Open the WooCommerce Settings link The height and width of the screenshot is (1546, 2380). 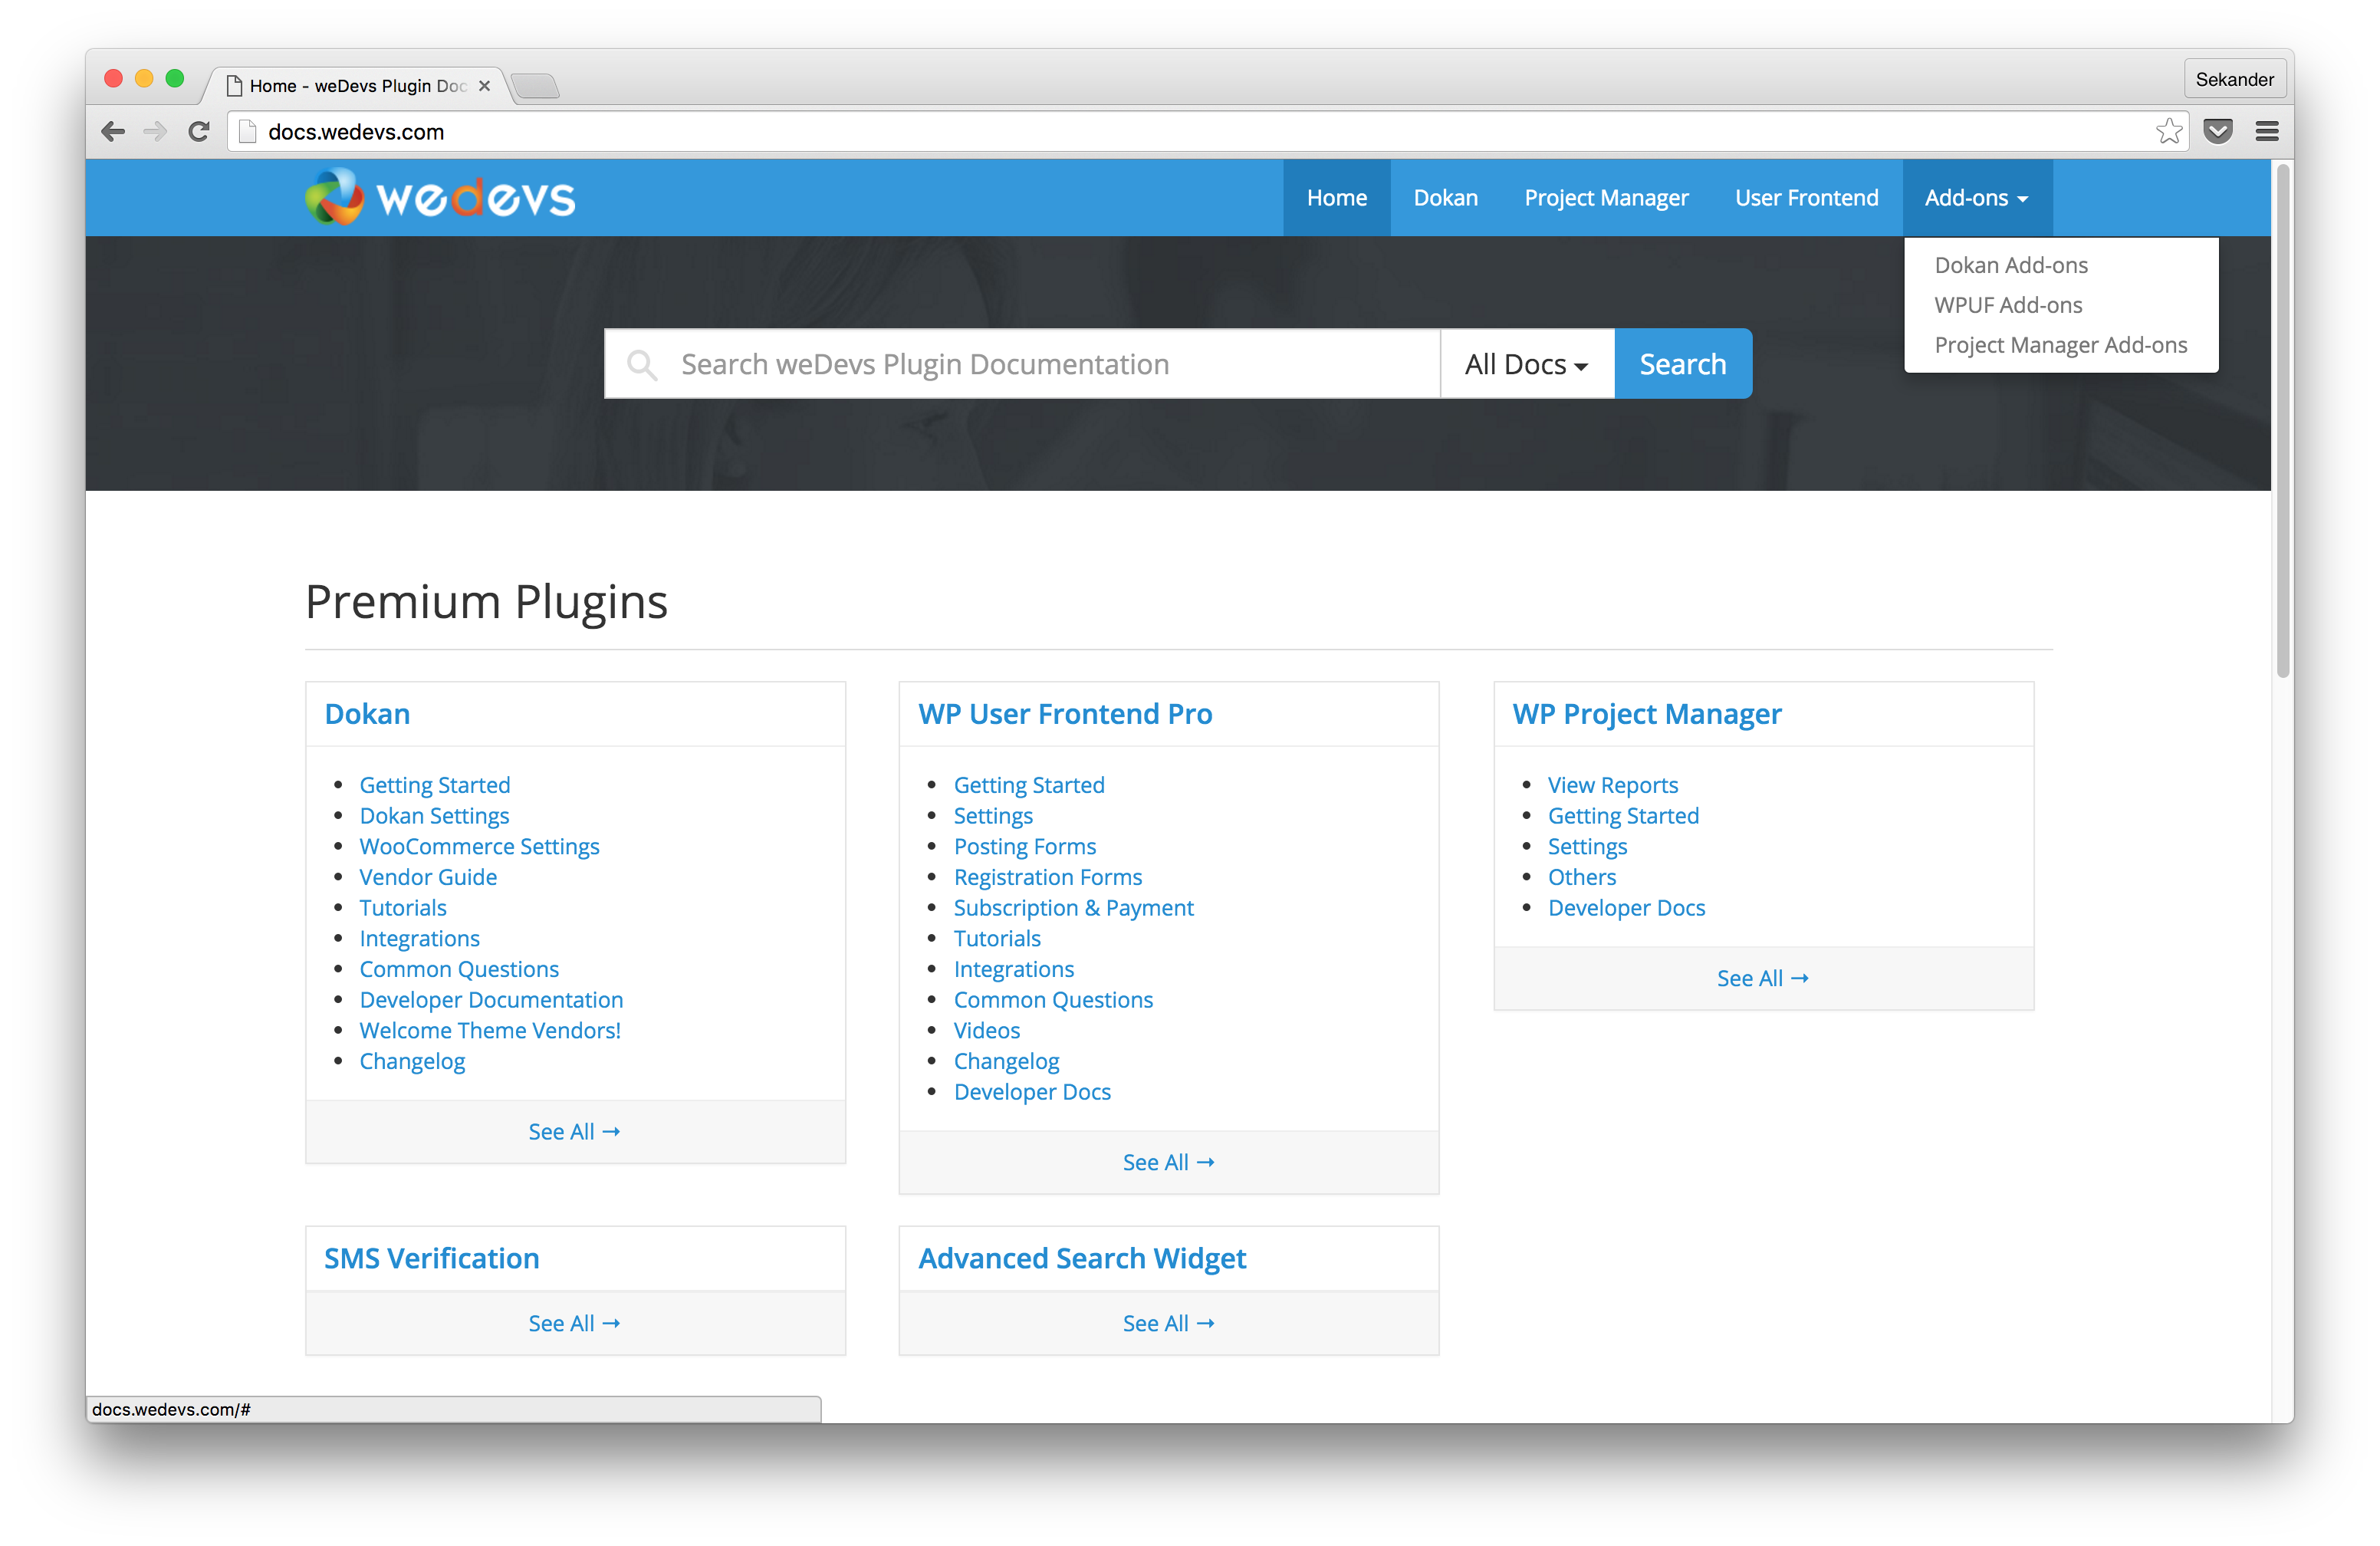click(479, 846)
